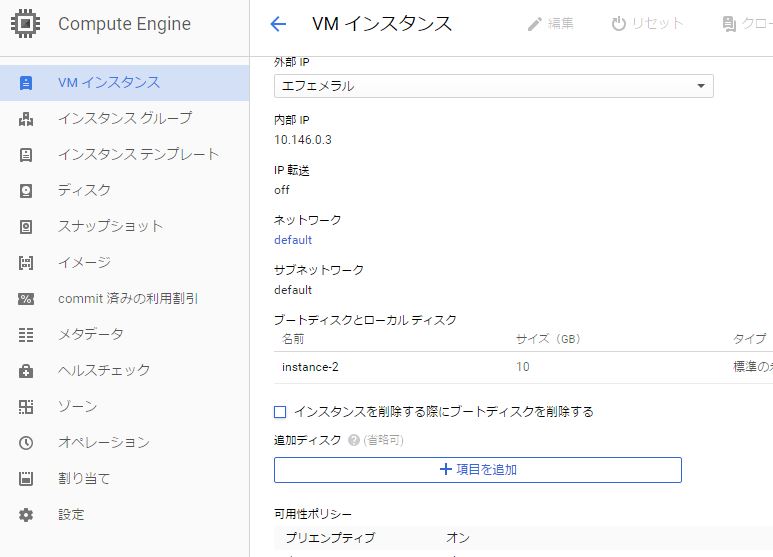
Task: Click the ヘルスチェック lock icon
Action: pos(26,371)
